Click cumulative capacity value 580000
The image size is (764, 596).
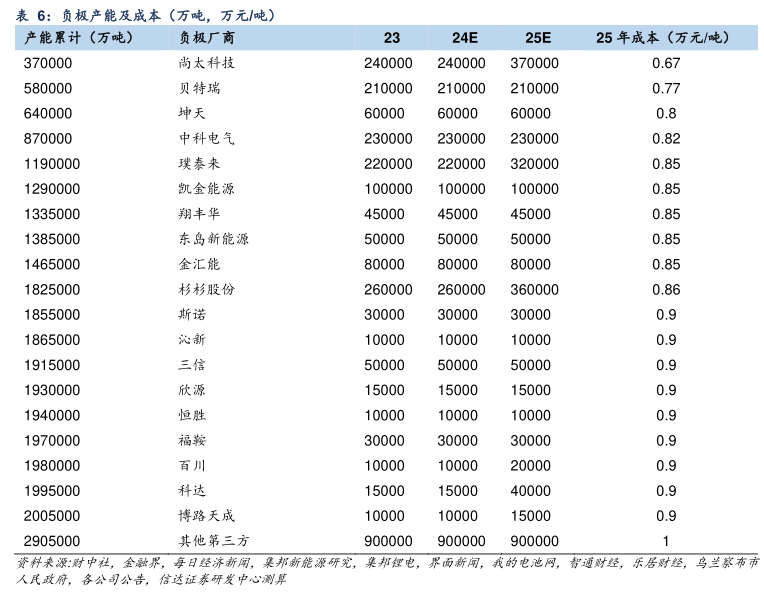coord(48,89)
